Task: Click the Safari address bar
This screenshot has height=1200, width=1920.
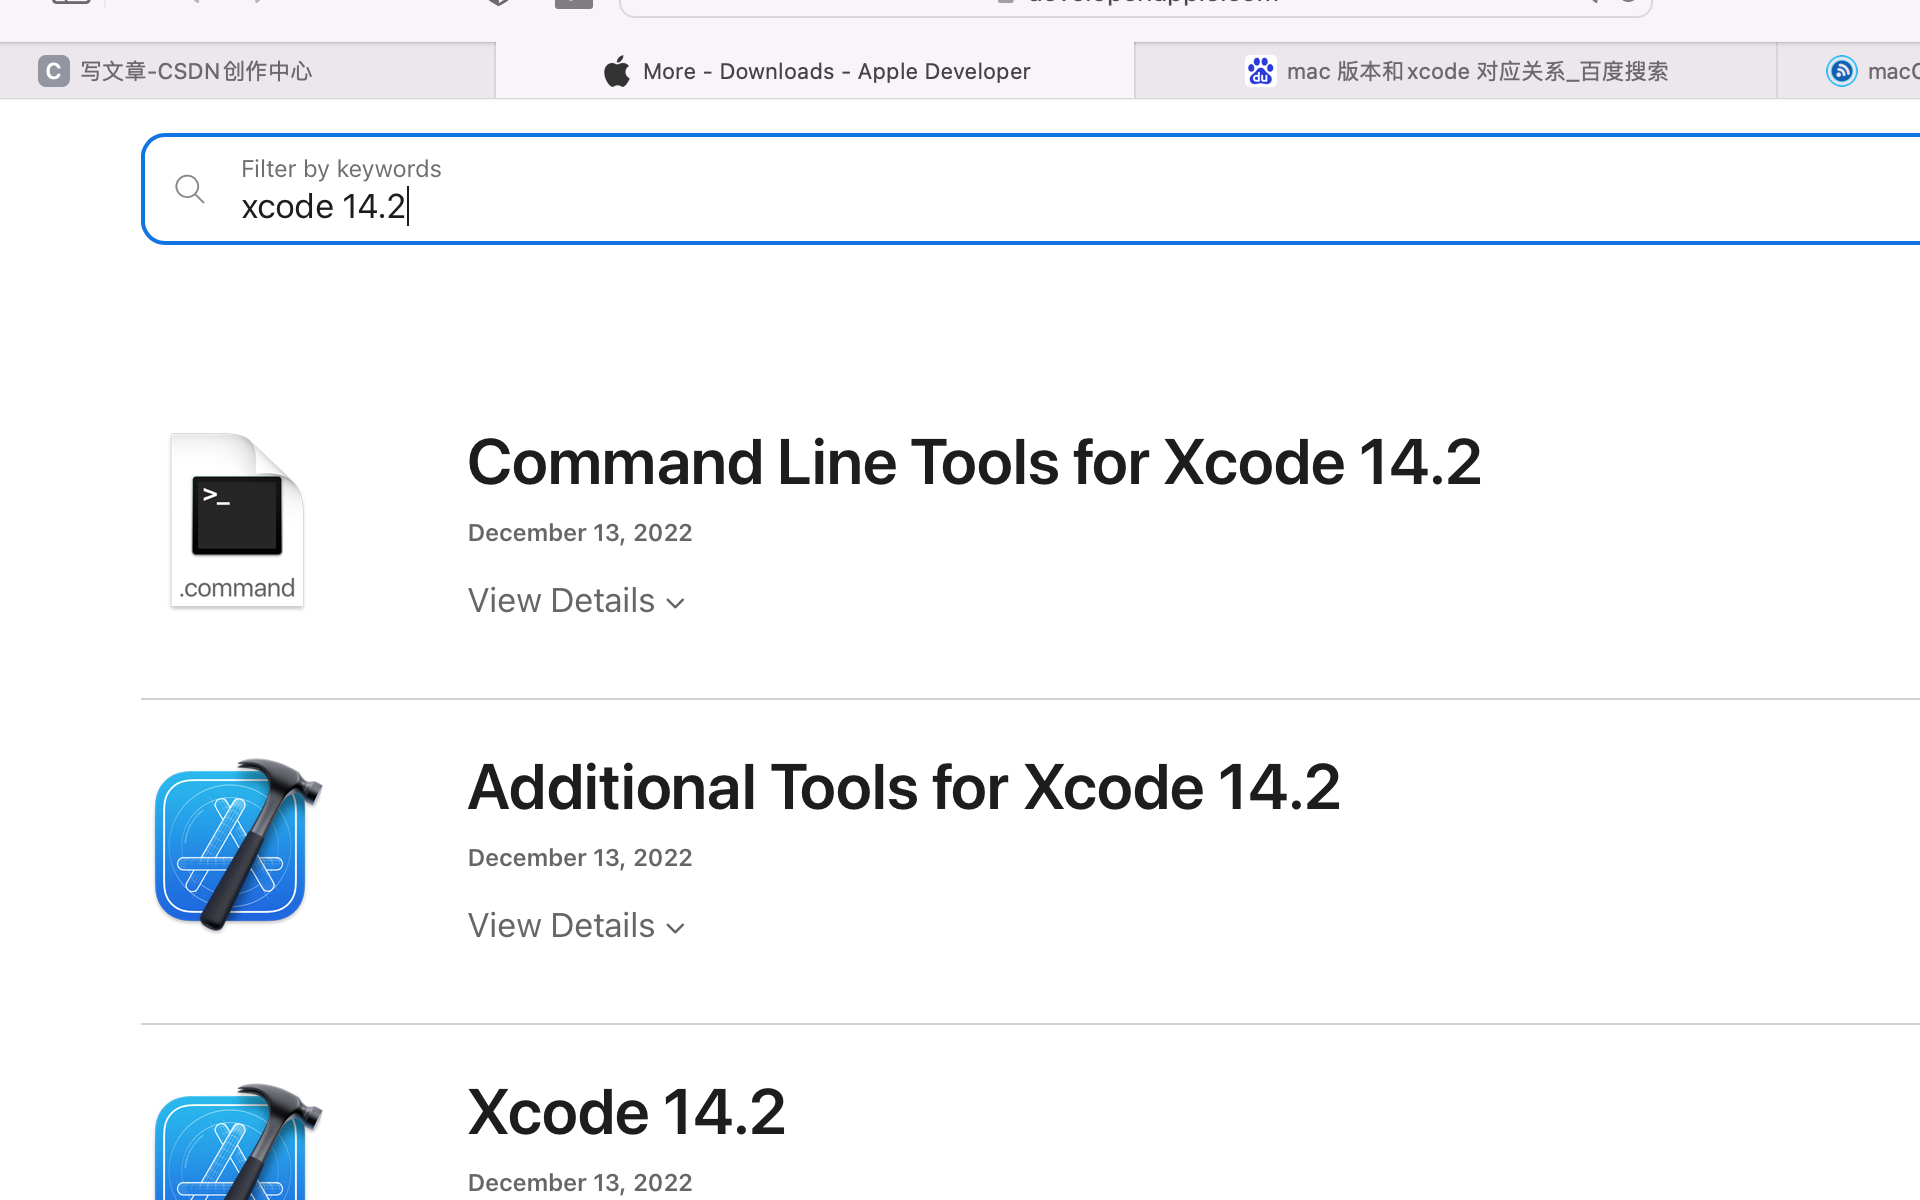Action: coord(1135,4)
